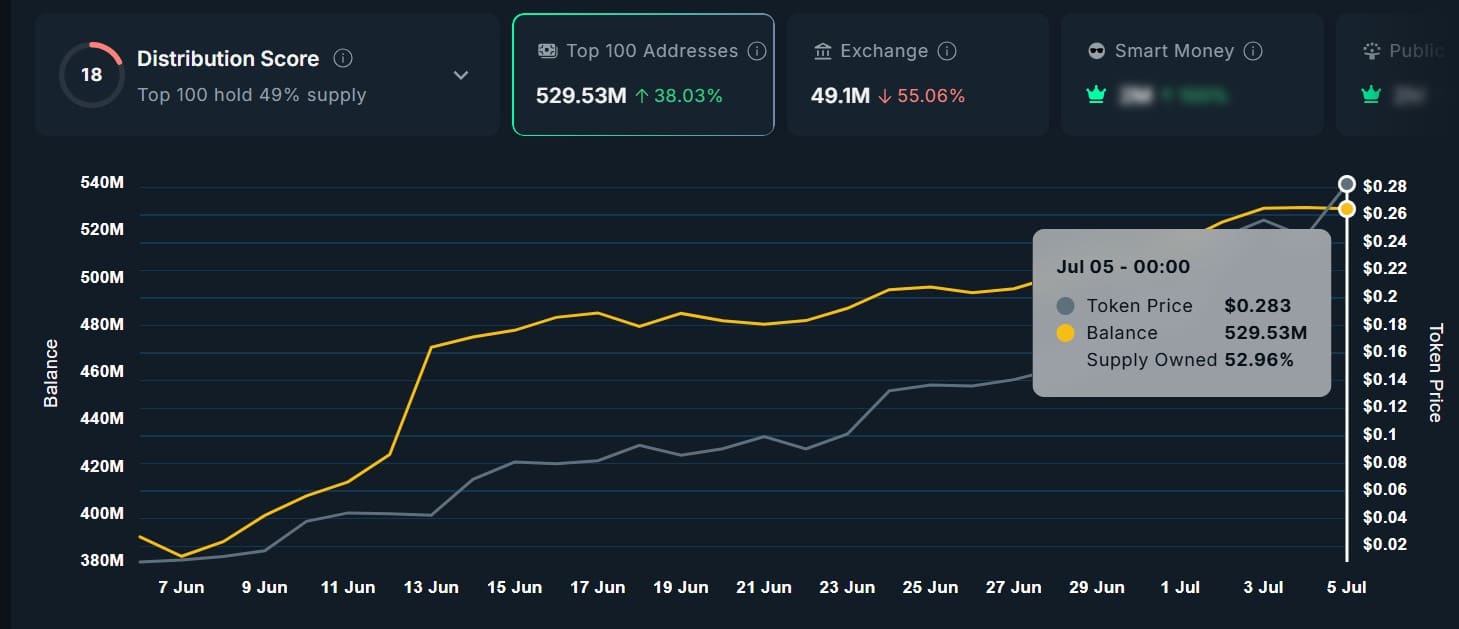The width and height of the screenshot is (1459, 629).
Task: Click the Smart Money alien icon
Action: pos(1098,50)
